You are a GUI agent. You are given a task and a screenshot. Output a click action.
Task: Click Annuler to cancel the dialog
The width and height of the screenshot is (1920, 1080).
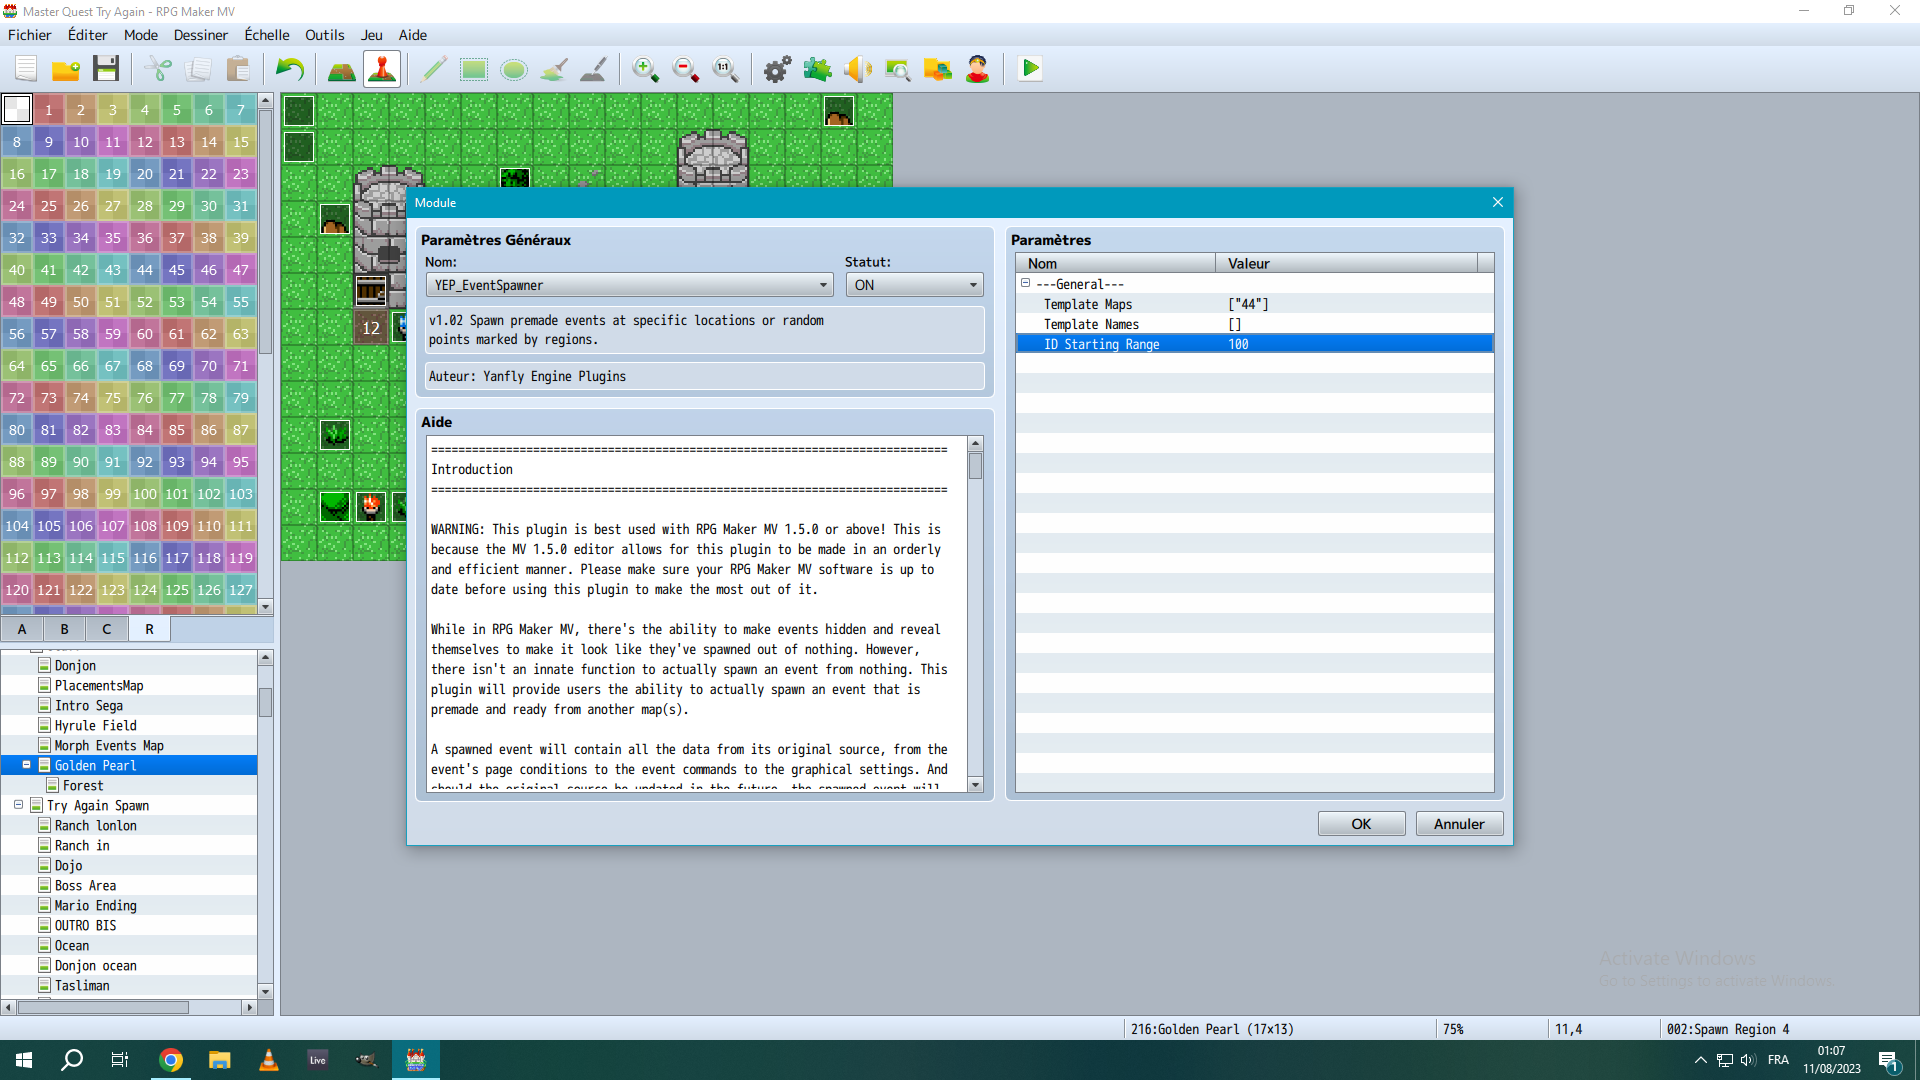click(x=1460, y=824)
